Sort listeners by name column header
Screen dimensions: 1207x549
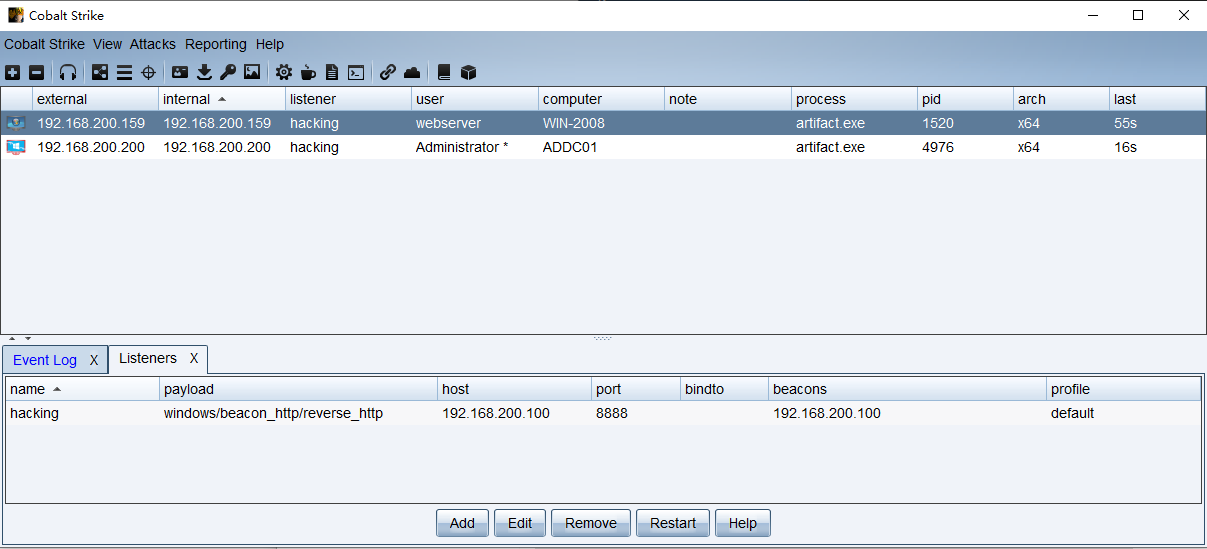click(x=82, y=389)
